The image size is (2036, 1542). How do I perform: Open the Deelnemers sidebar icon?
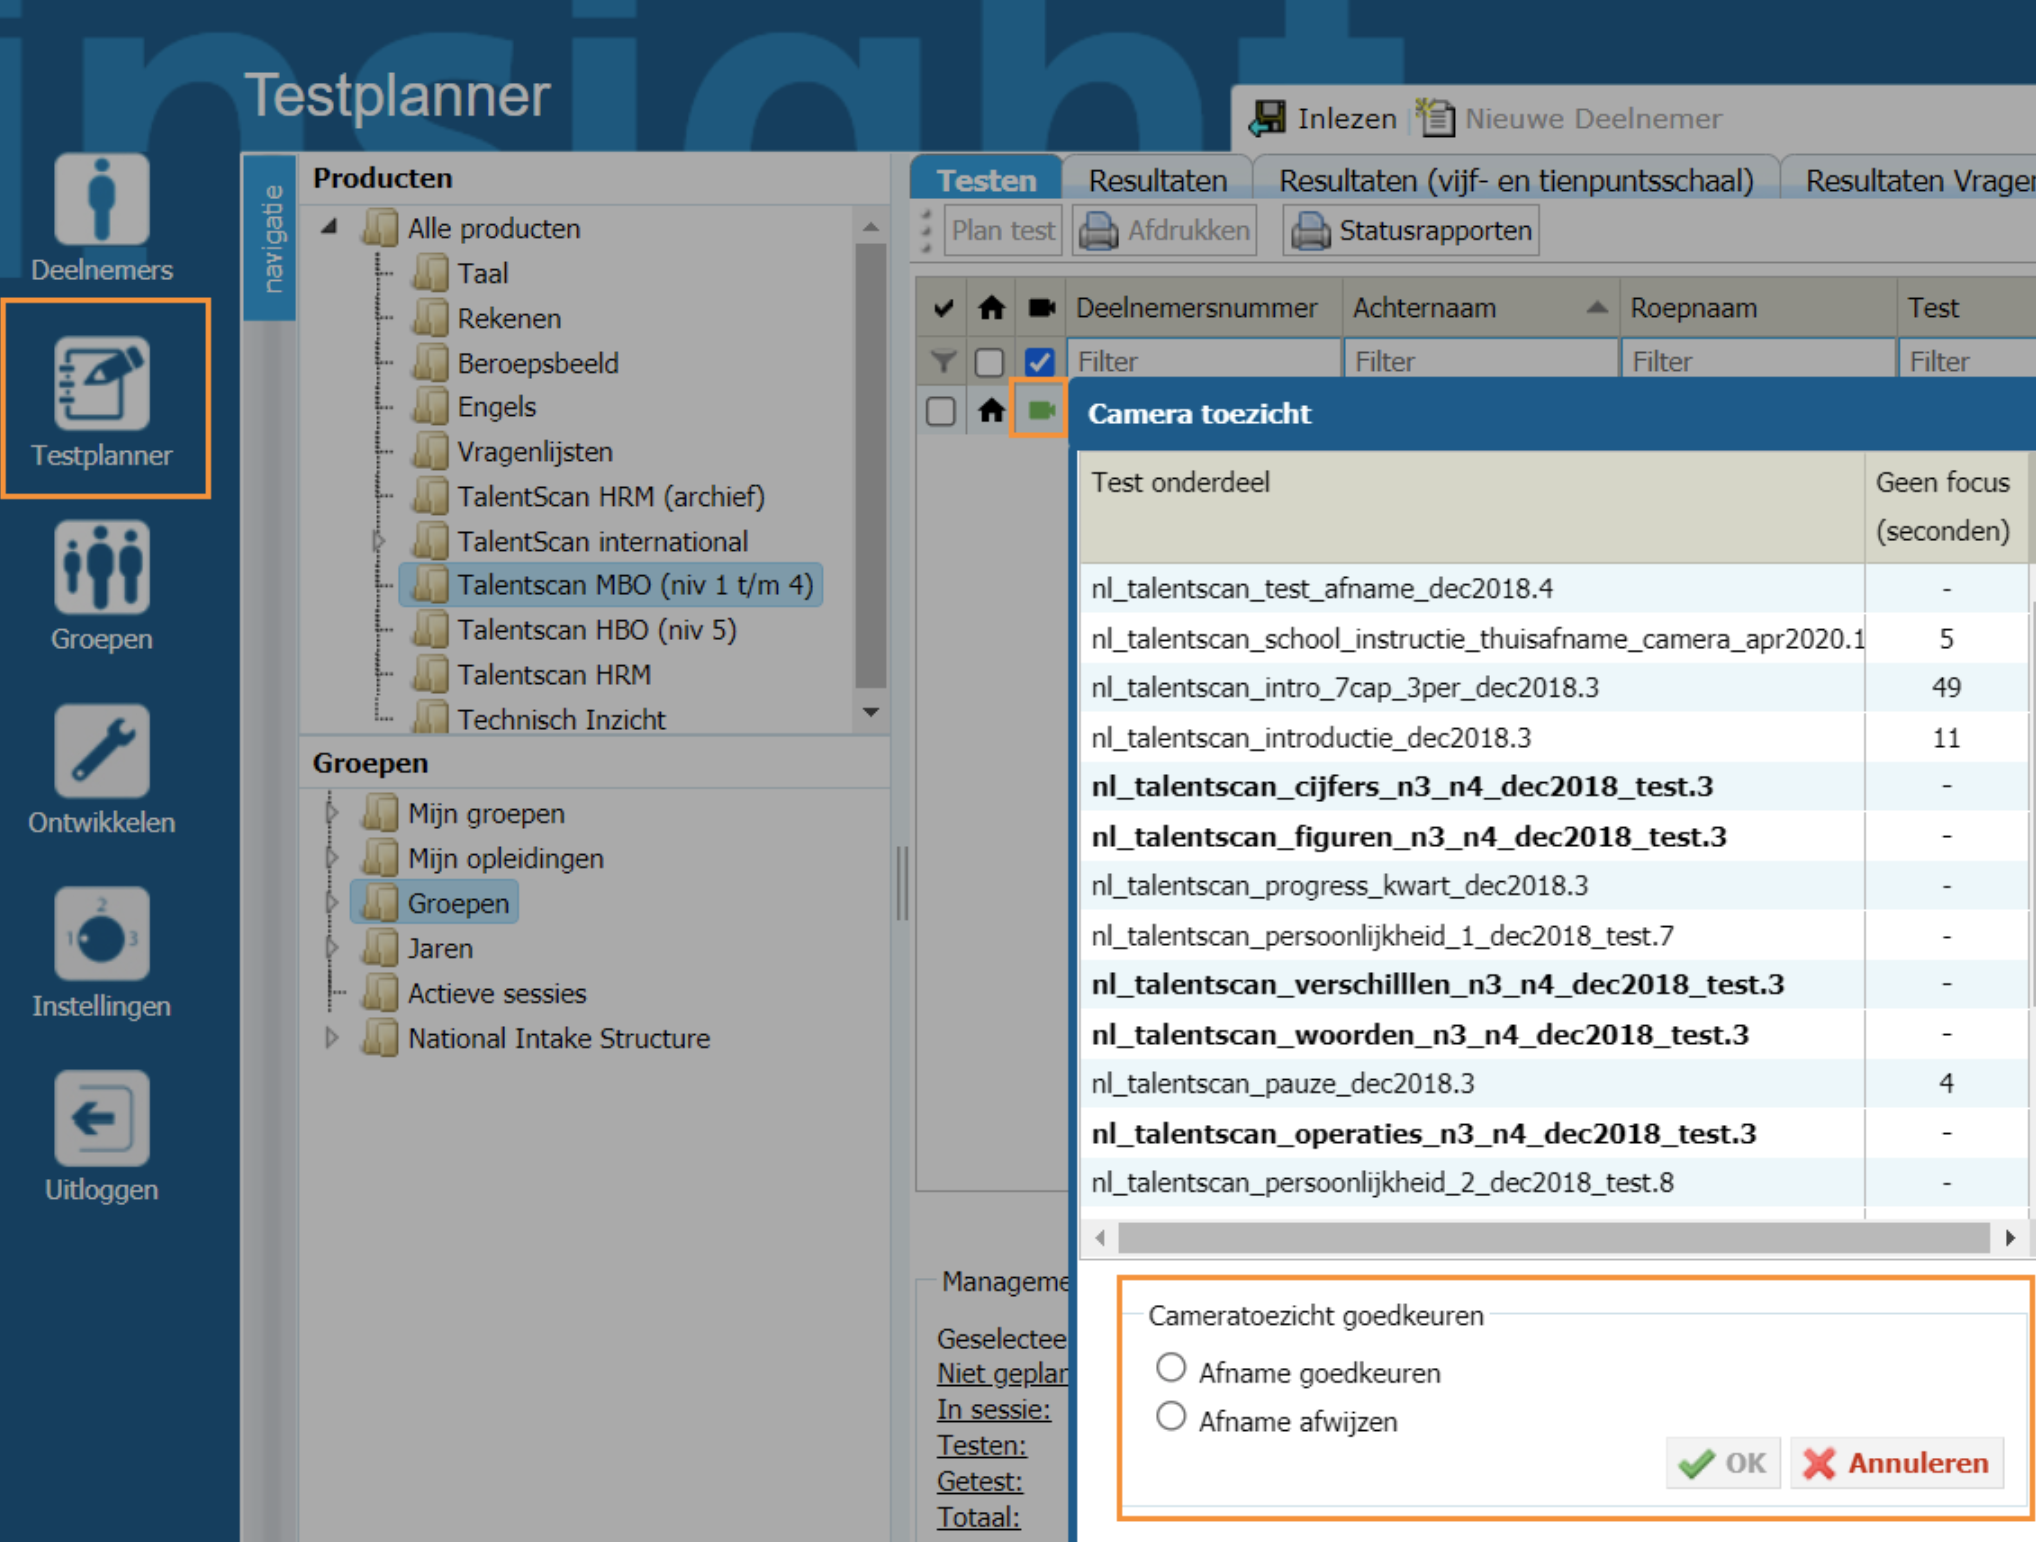click(101, 202)
